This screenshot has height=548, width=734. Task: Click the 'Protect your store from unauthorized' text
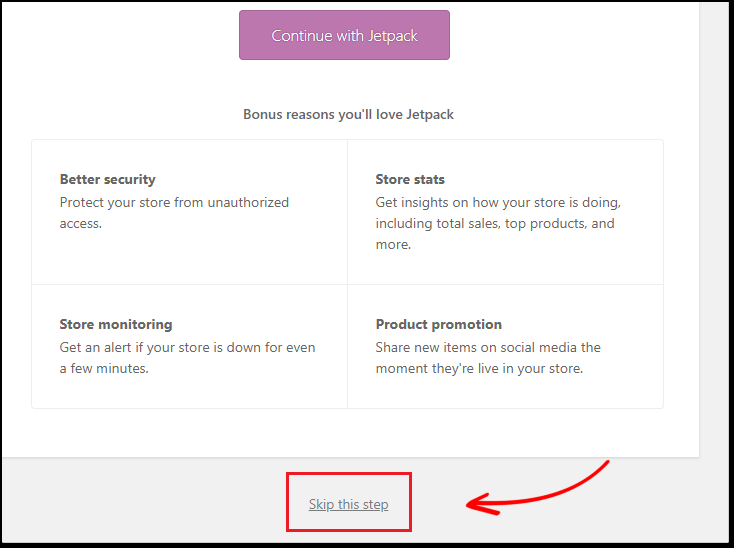[x=174, y=202]
